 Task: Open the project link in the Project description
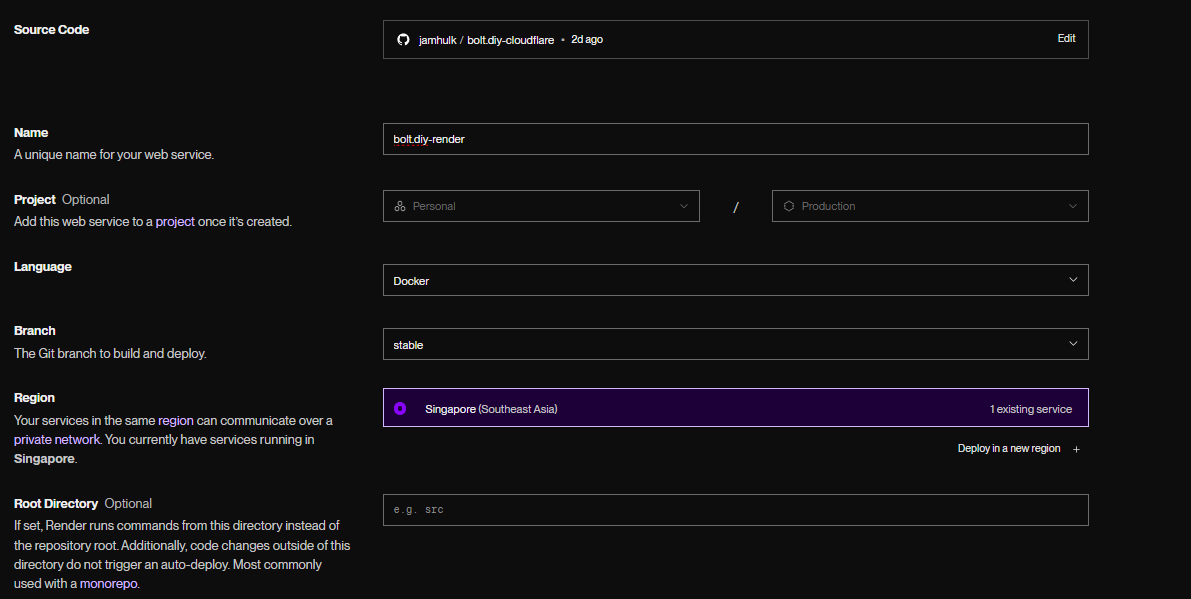click(175, 222)
